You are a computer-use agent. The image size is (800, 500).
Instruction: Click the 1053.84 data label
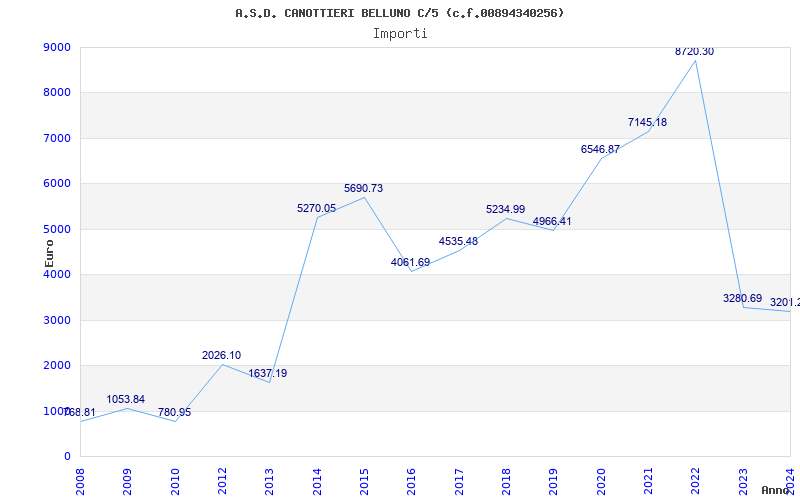[x=126, y=399]
